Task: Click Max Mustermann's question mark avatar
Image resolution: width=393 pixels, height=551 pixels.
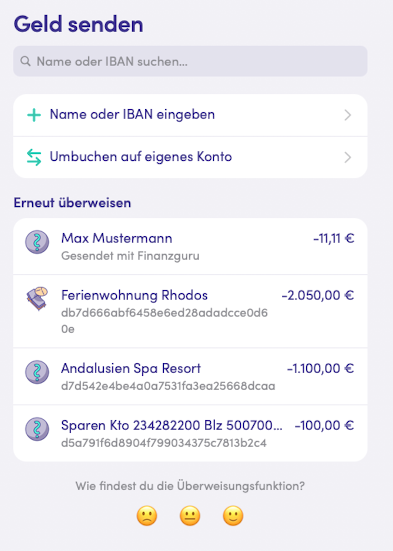Action: [x=37, y=242]
